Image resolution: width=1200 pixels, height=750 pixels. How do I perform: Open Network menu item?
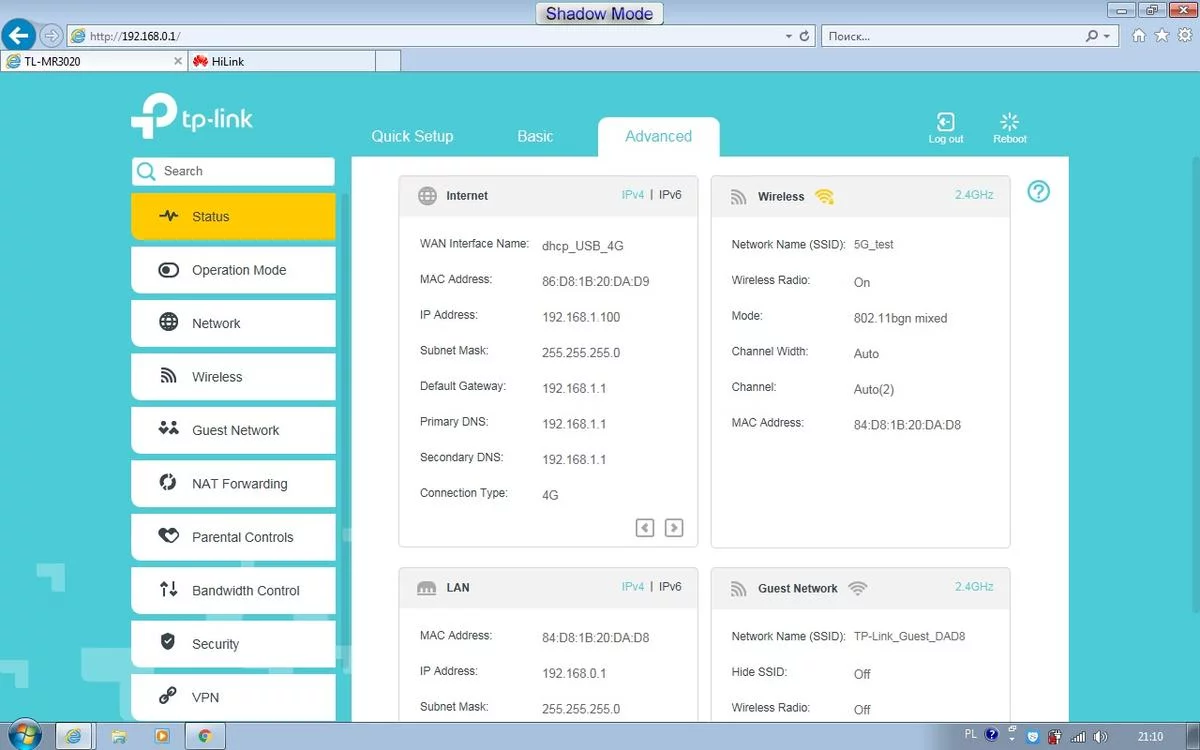click(233, 323)
